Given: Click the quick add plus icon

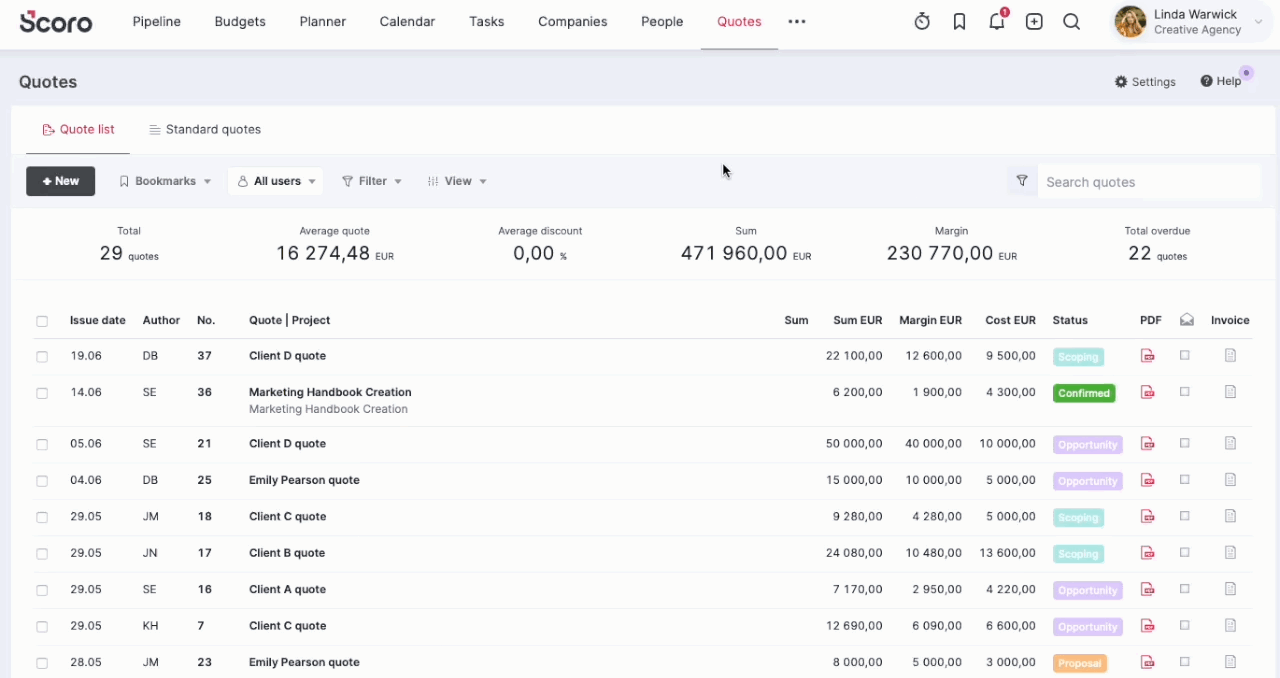Looking at the screenshot, I should point(1034,22).
